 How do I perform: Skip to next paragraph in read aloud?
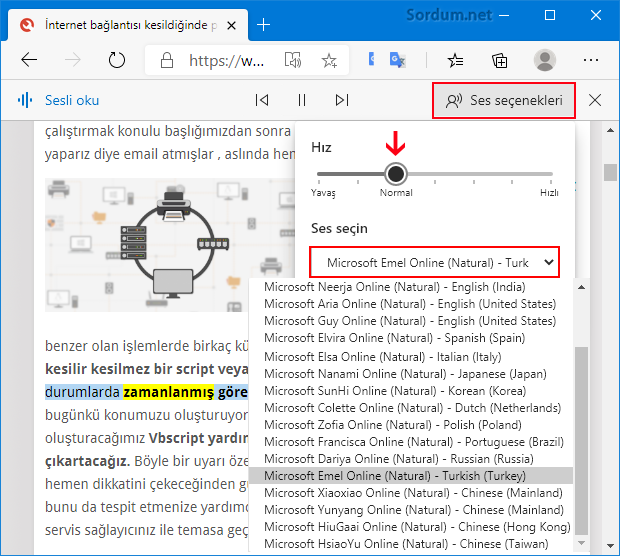pyautogui.click(x=342, y=100)
